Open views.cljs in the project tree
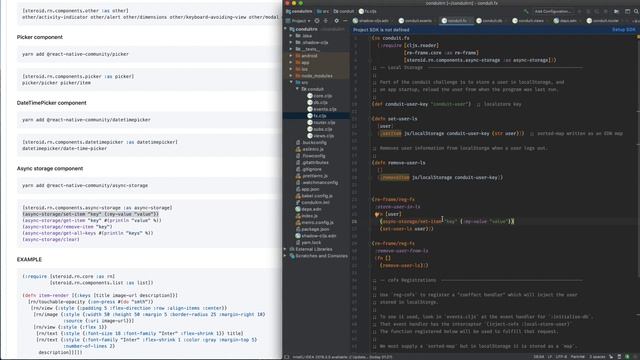640x360 pixels. tap(321, 136)
